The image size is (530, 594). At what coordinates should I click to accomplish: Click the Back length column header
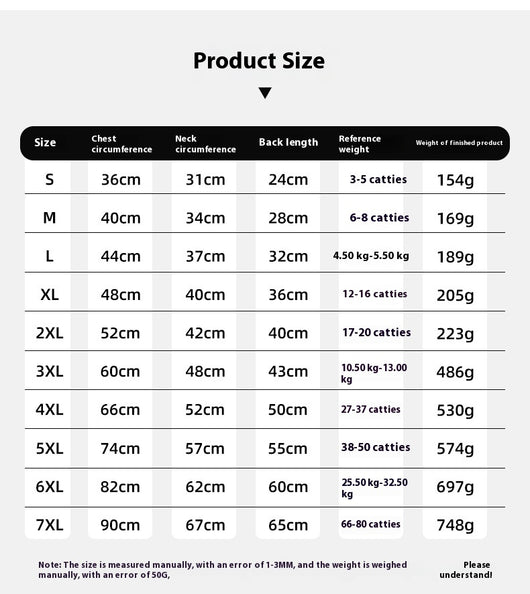click(x=288, y=142)
